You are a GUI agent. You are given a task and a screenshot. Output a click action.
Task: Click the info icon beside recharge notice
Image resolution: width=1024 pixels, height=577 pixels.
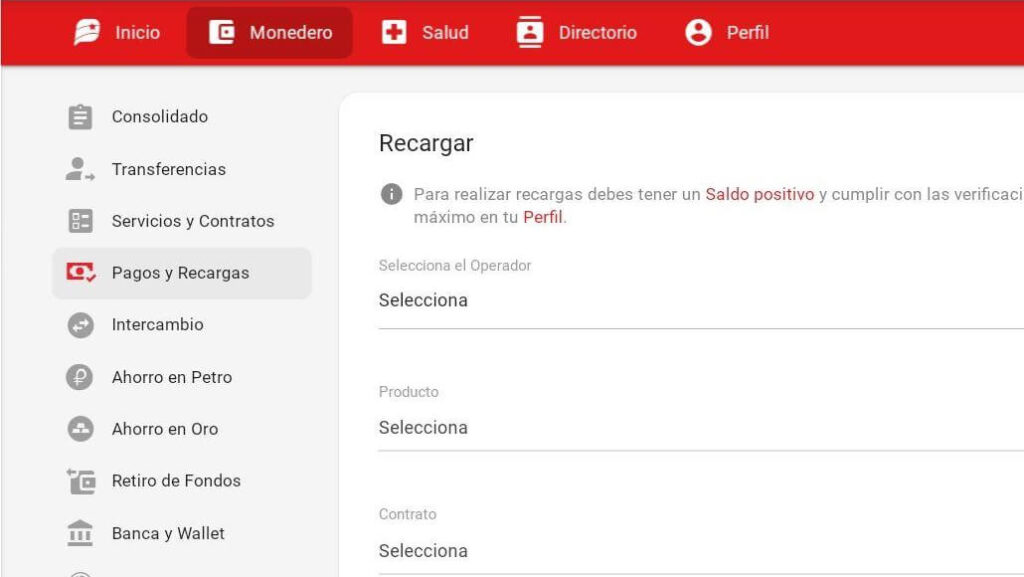[392, 194]
